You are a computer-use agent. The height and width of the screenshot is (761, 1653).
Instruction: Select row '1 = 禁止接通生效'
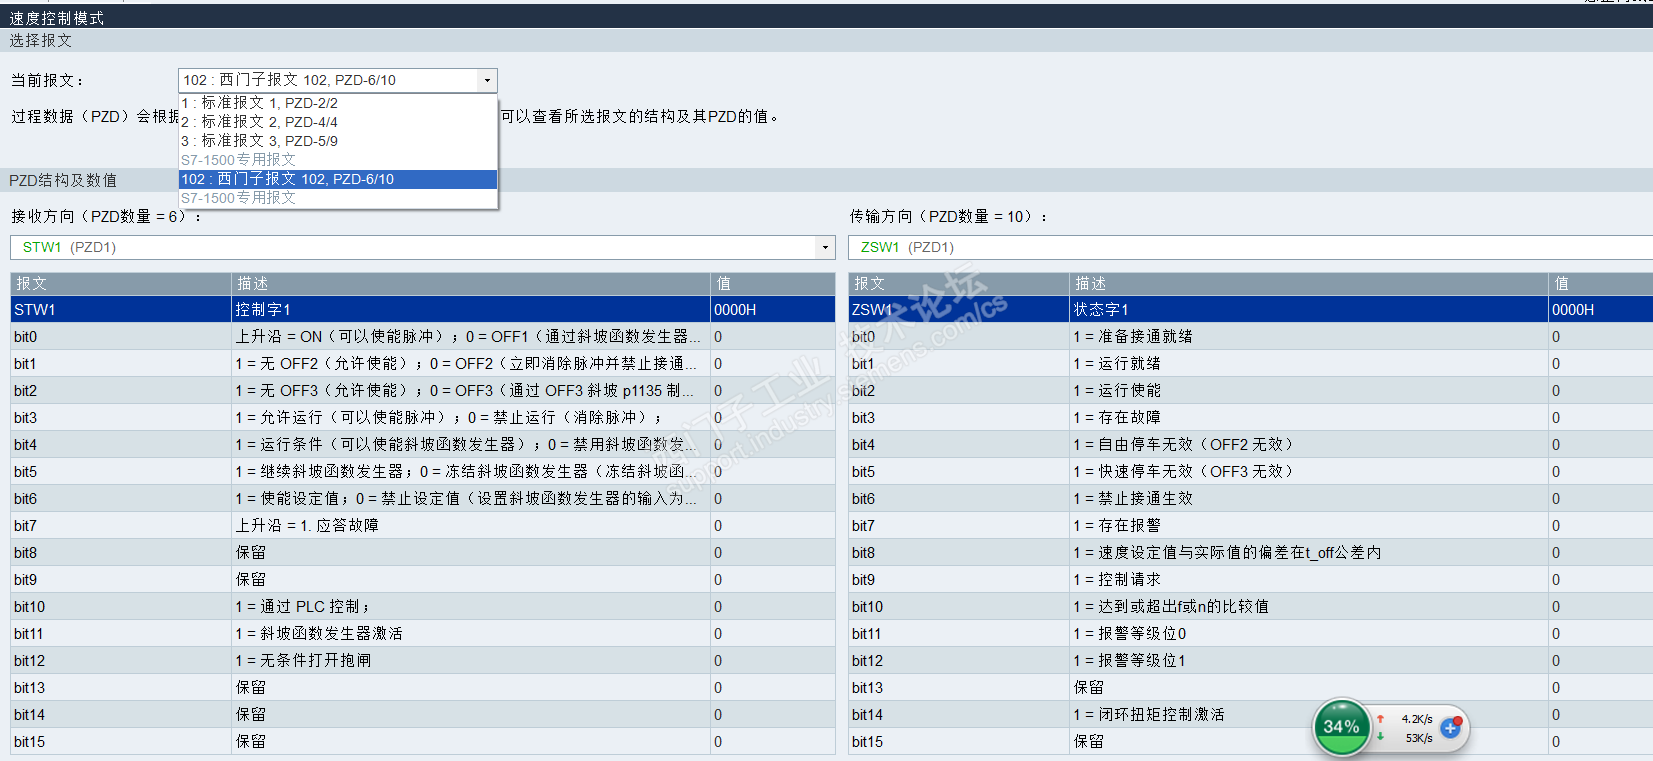pyautogui.click(x=1251, y=499)
